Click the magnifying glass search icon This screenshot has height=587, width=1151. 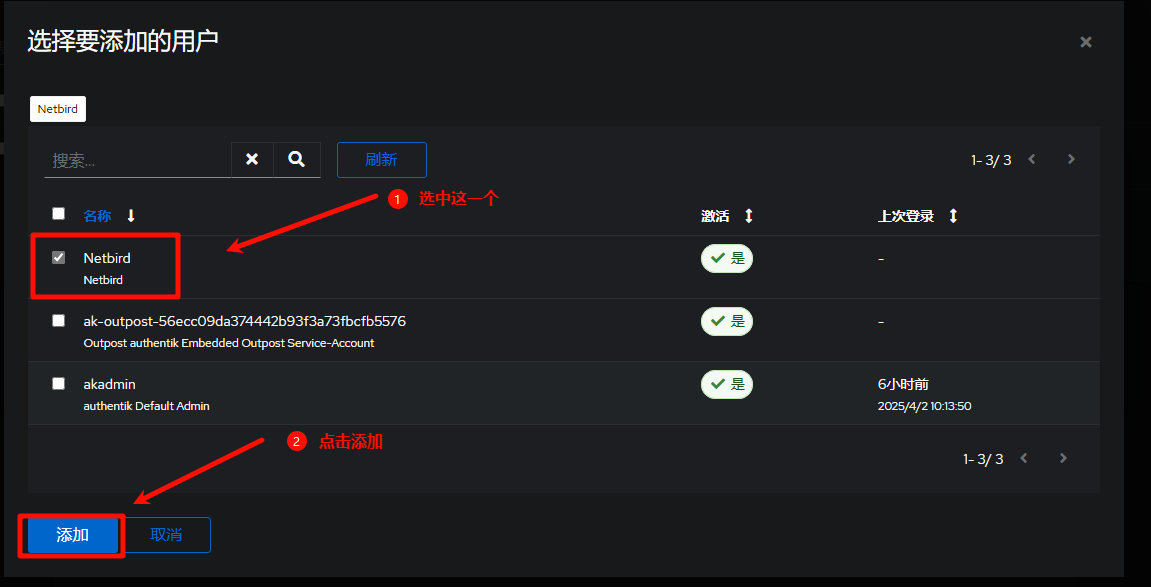point(296,160)
